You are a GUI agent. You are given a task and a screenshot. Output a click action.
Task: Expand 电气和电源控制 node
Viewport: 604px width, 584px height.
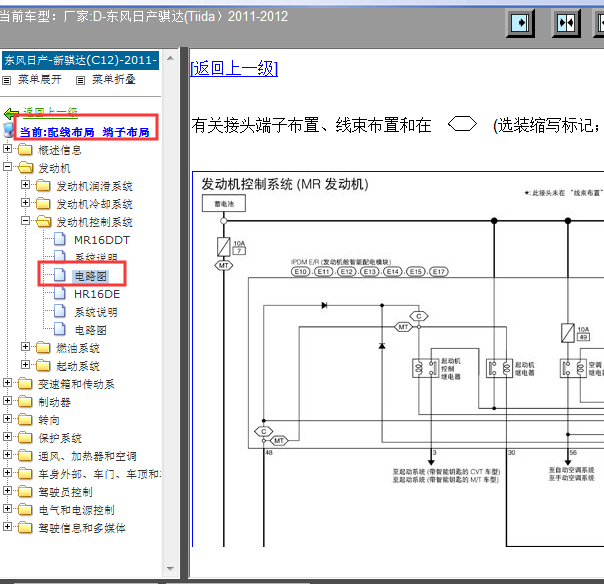tap(7, 508)
